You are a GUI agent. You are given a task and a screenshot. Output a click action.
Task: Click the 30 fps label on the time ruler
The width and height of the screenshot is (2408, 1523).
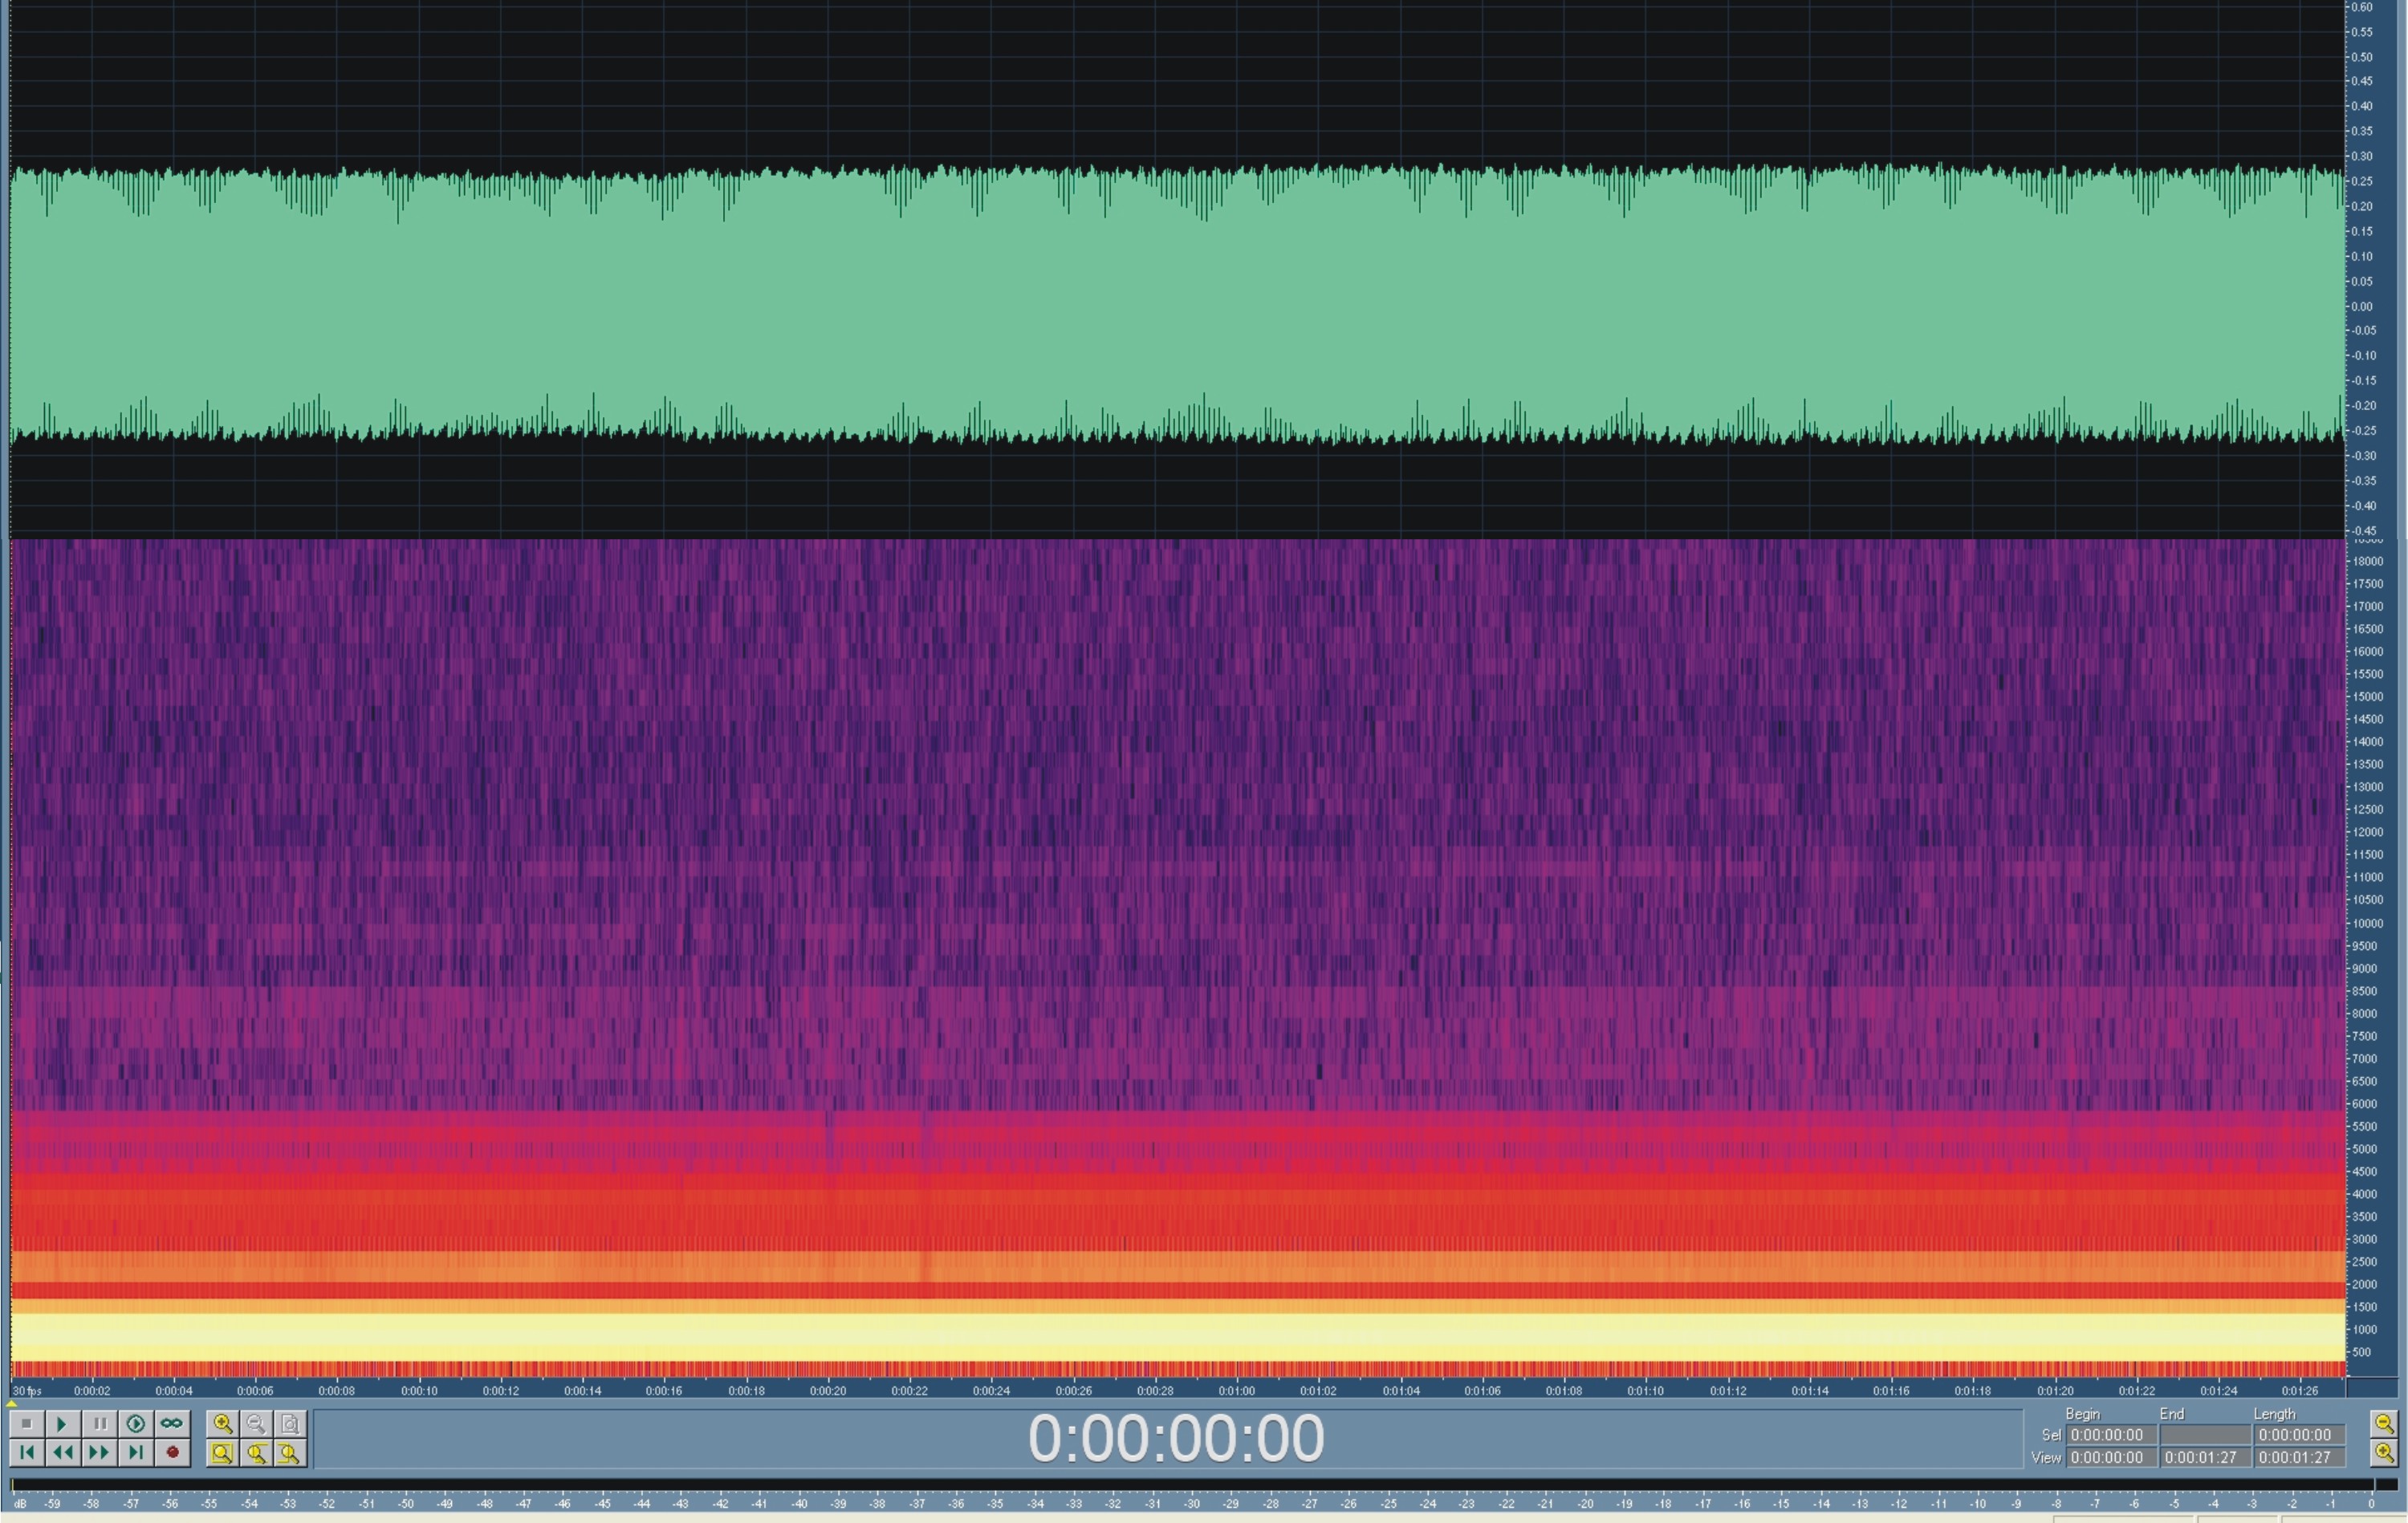pyautogui.click(x=27, y=1391)
